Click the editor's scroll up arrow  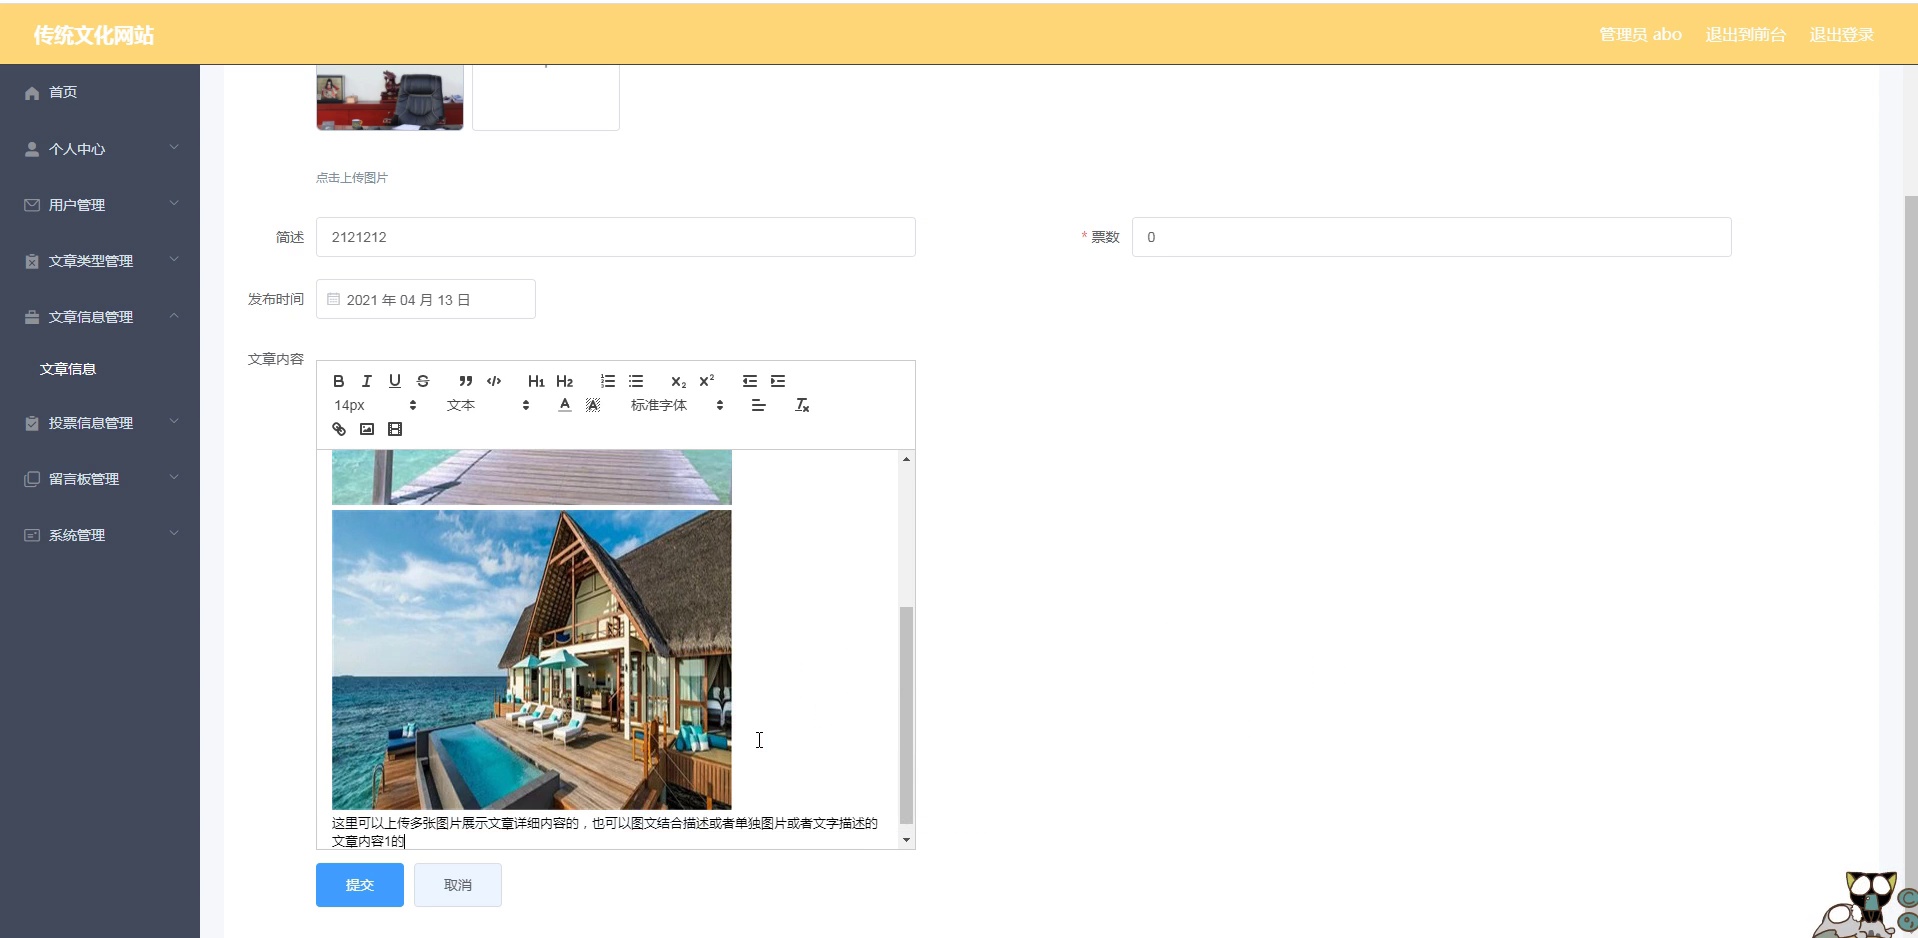point(906,459)
